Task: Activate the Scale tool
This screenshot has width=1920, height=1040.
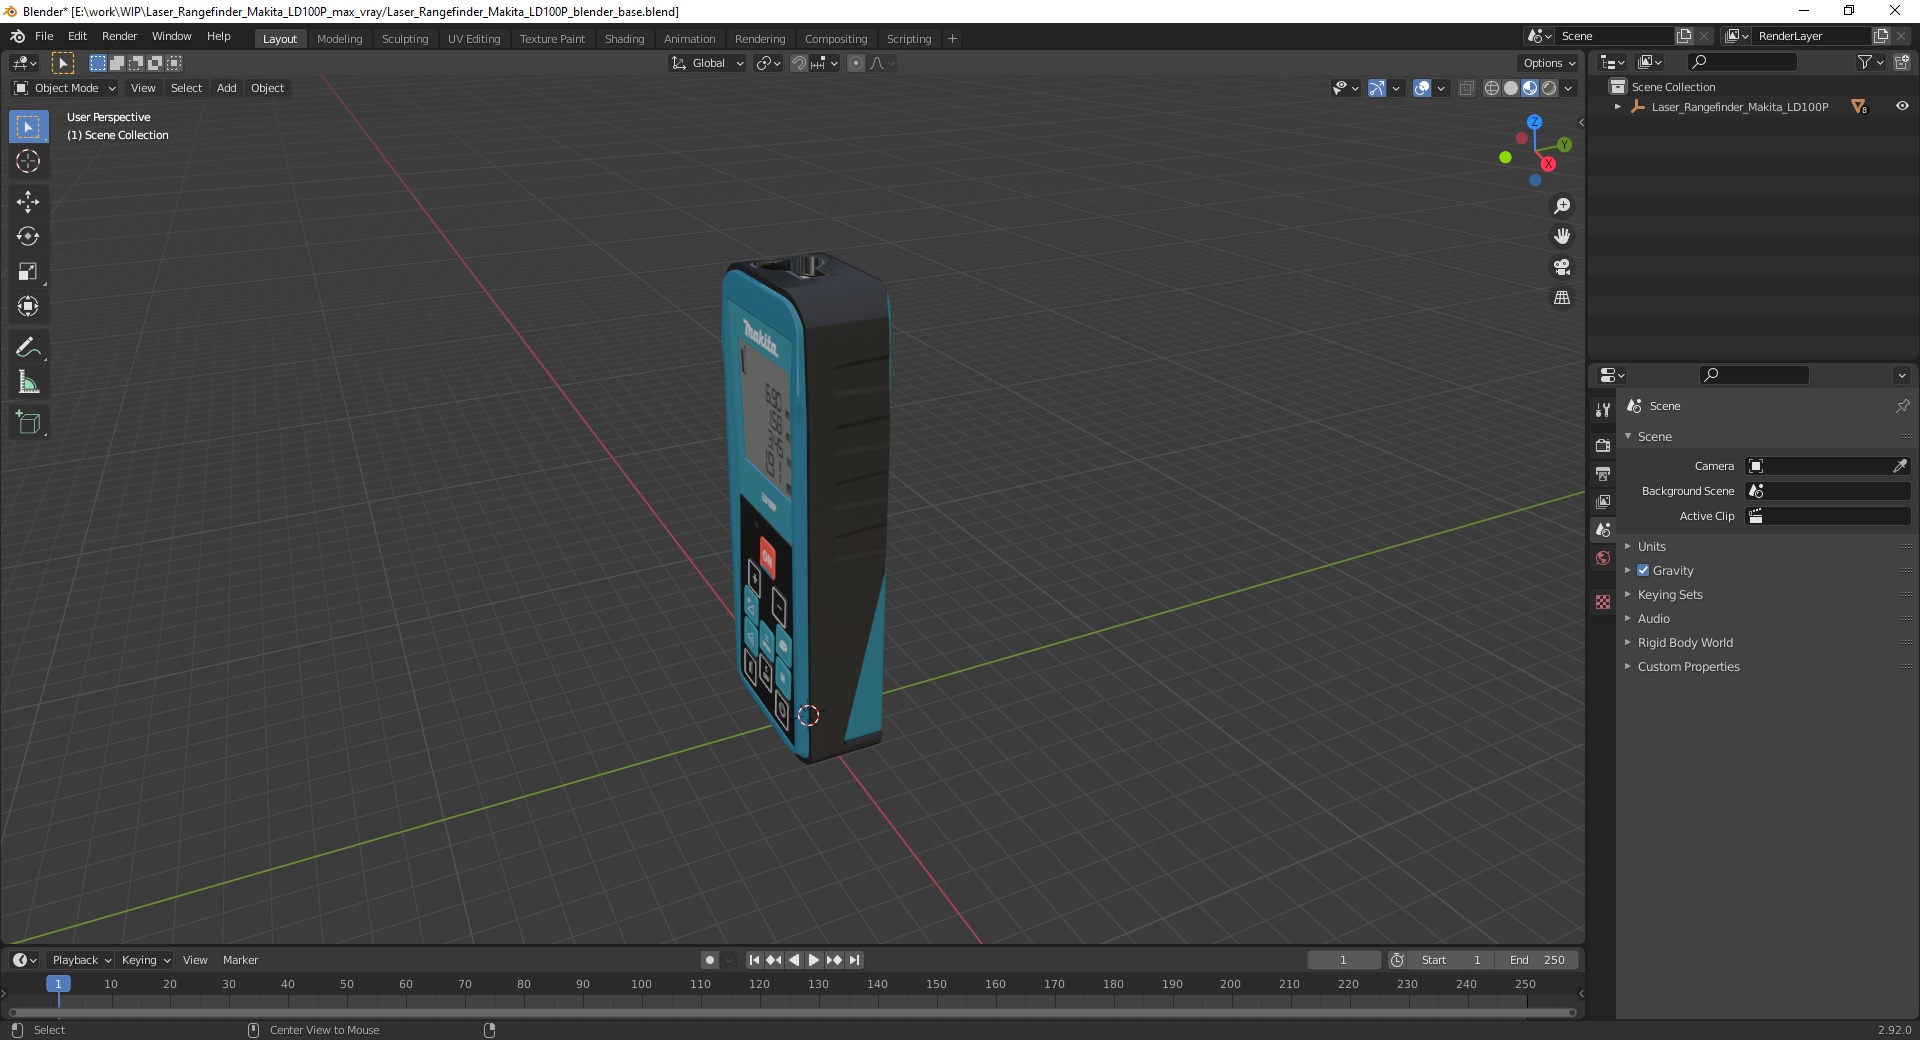Action: pos(28,272)
